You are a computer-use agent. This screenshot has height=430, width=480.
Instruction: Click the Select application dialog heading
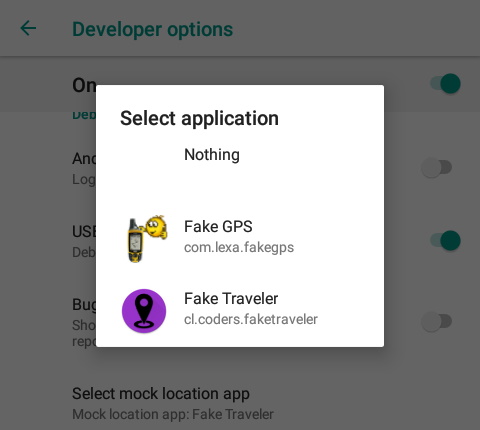(199, 118)
